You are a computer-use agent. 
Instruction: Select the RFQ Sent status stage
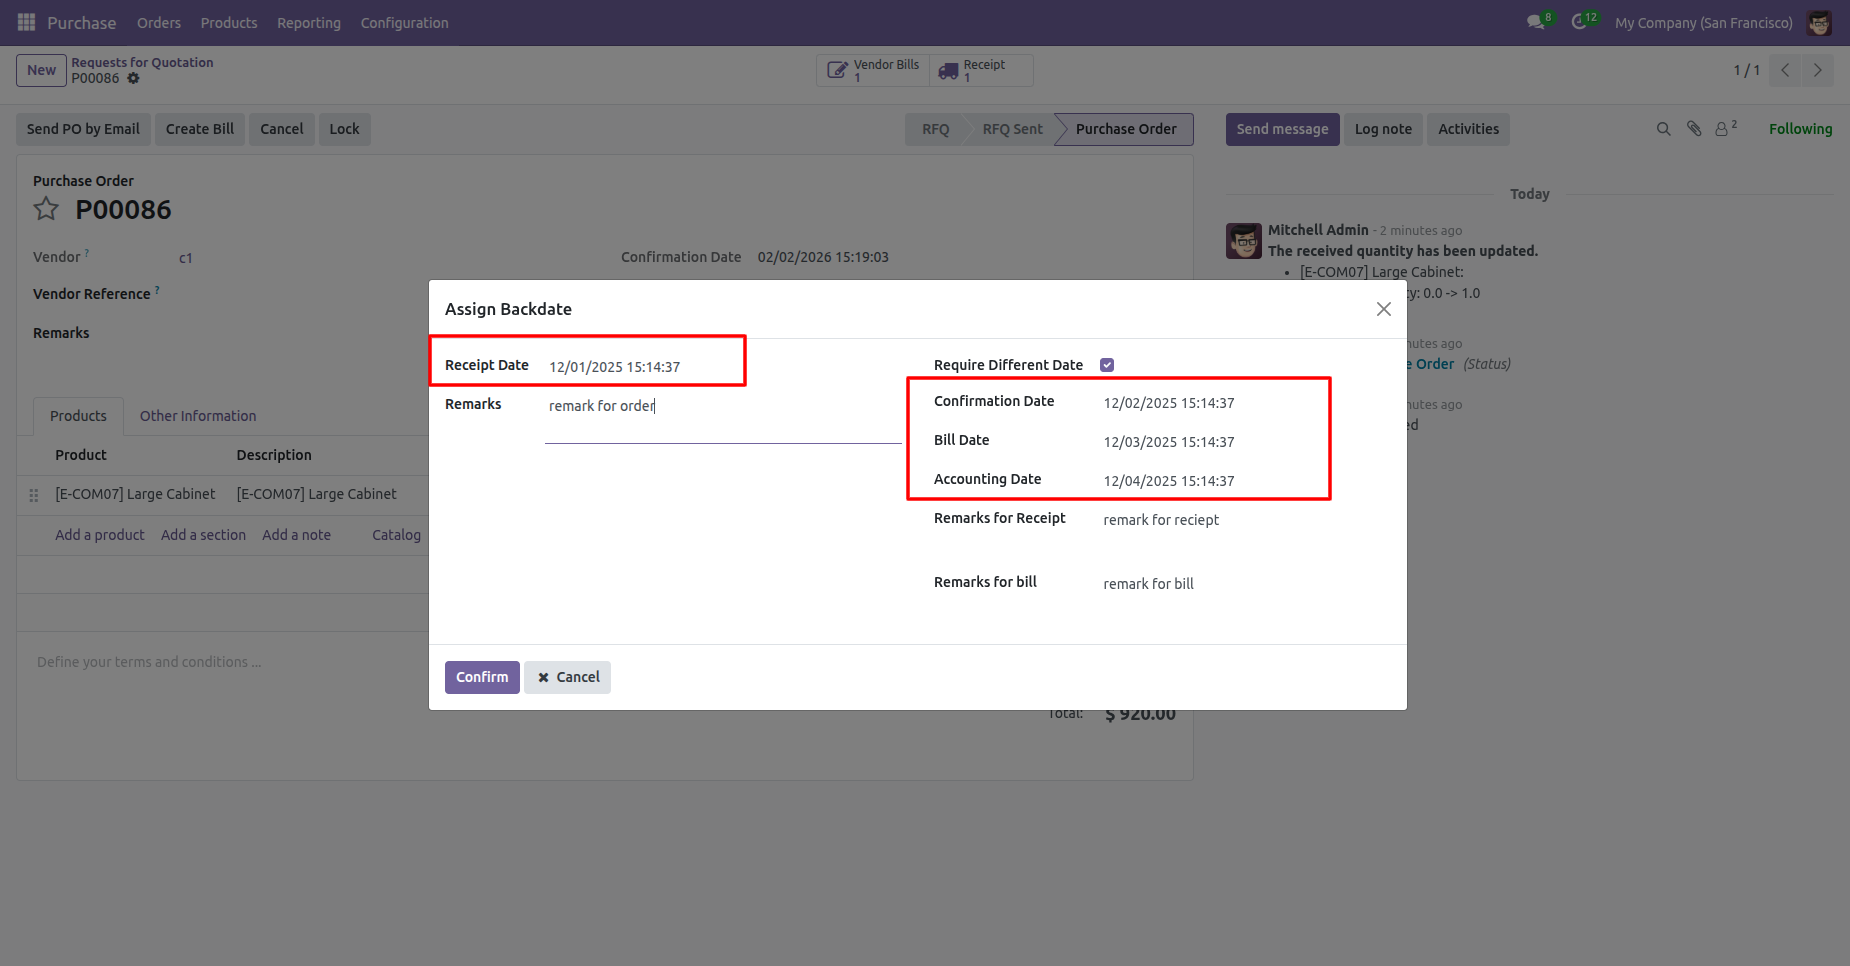tap(1012, 129)
